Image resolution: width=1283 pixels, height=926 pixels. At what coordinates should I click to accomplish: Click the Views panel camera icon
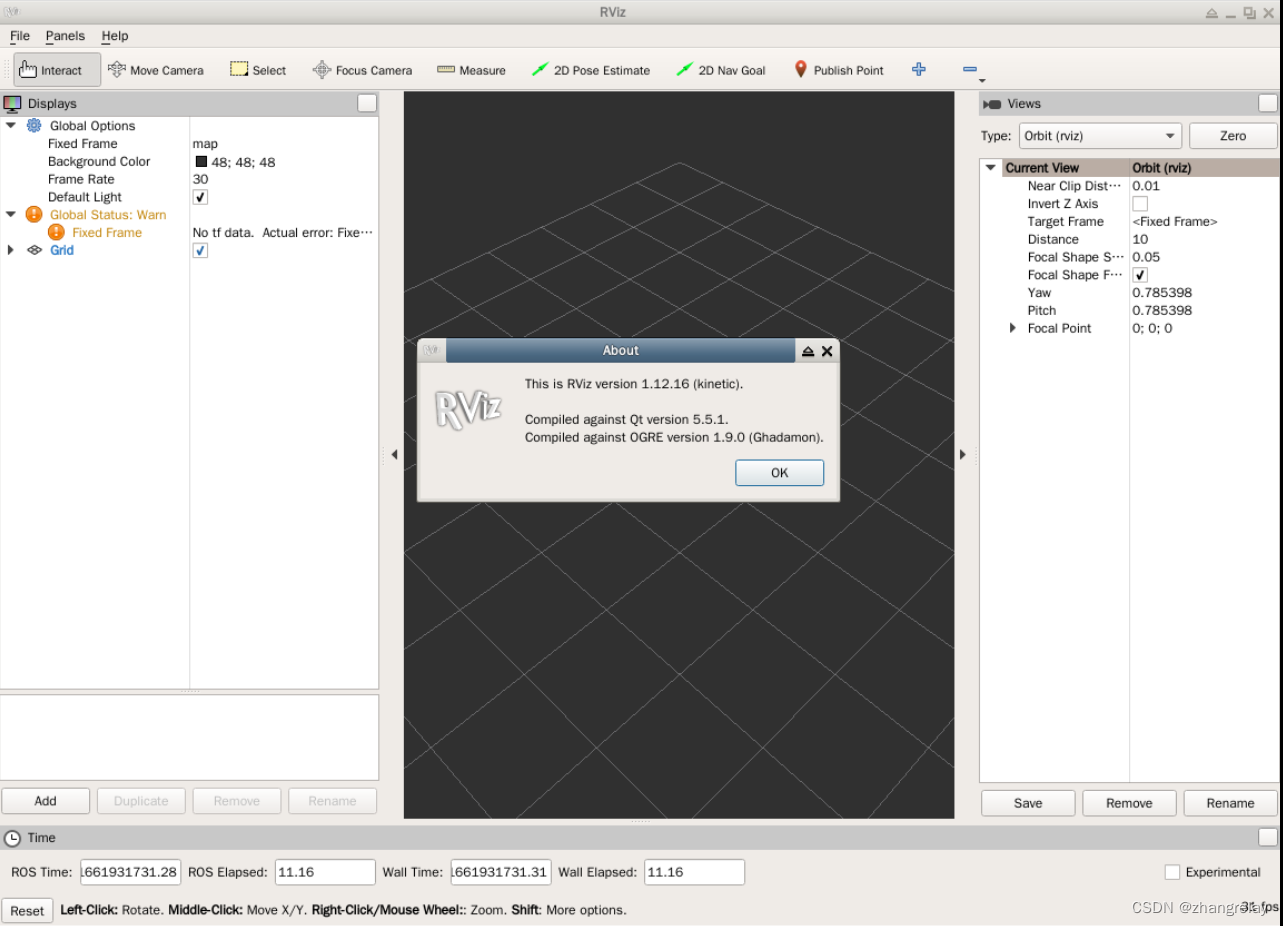coord(992,104)
